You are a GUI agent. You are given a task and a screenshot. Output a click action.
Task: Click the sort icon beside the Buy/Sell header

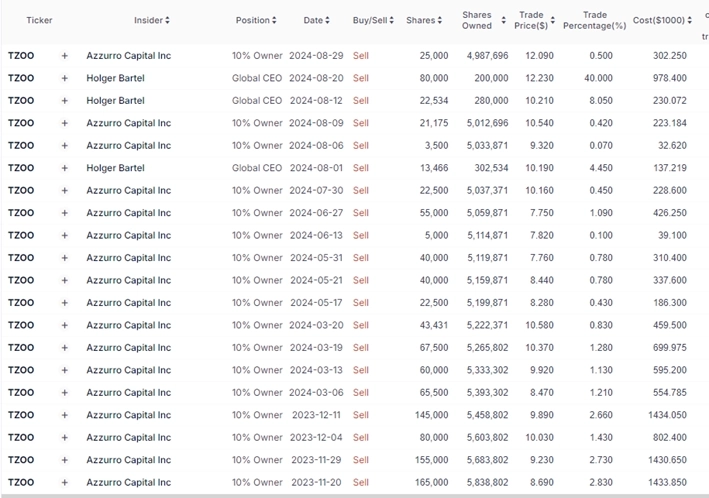pos(392,20)
